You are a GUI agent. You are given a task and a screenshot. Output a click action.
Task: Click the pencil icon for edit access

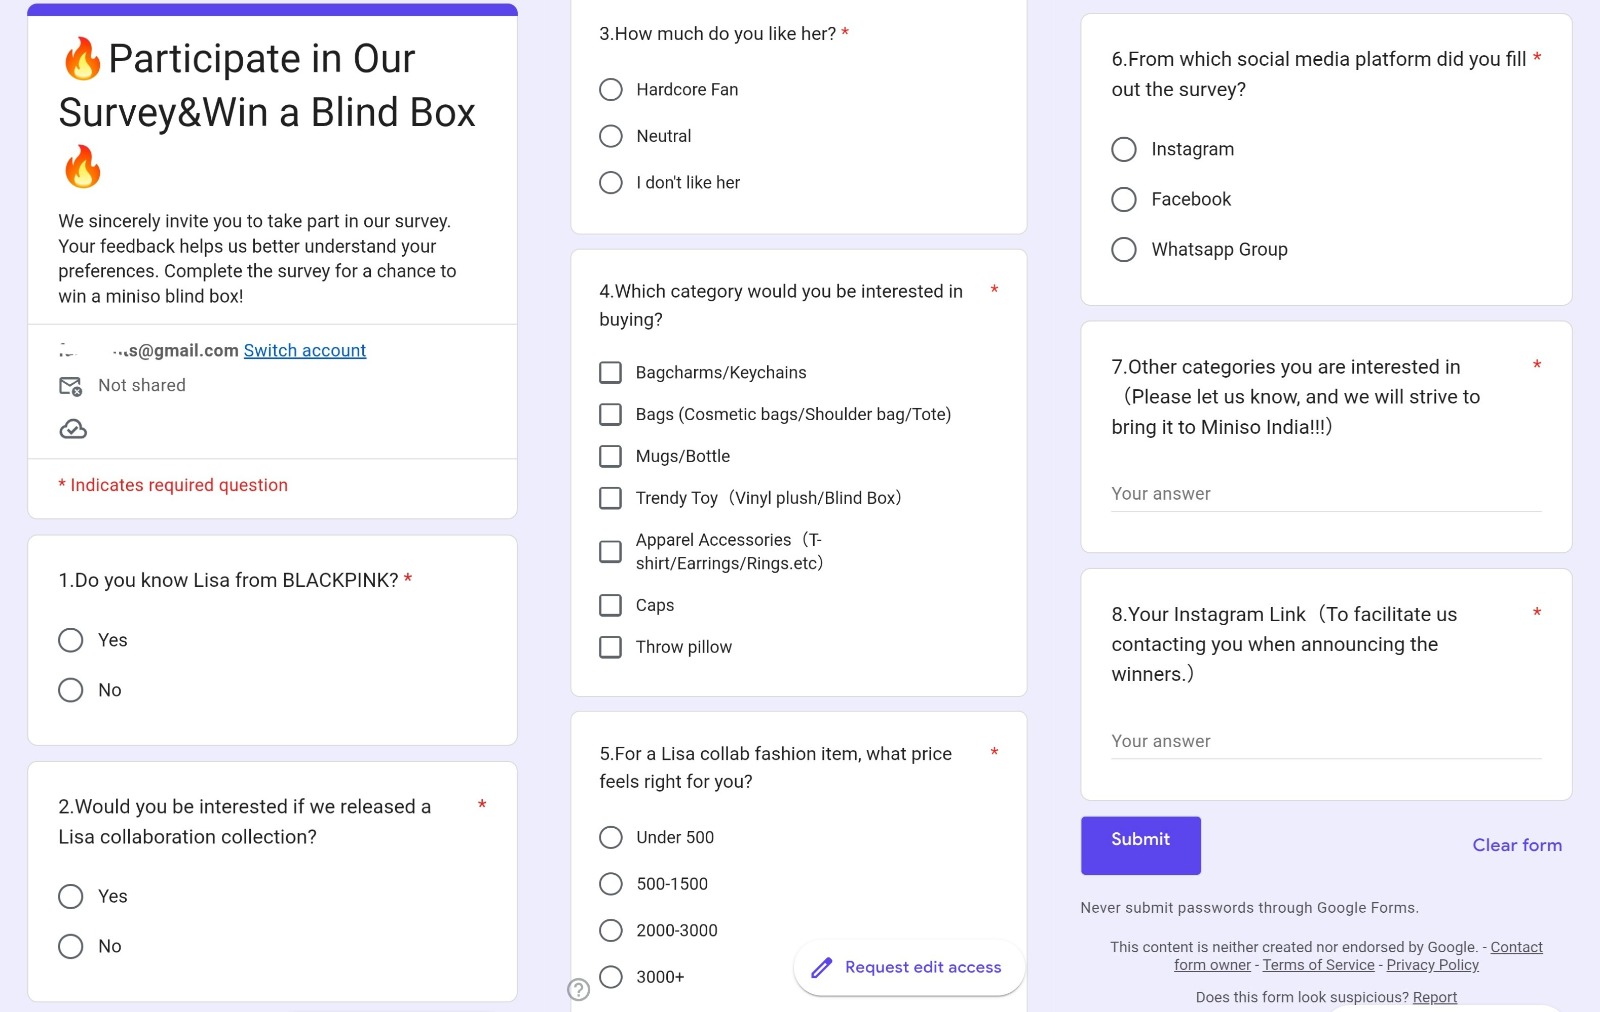(822, 967)
